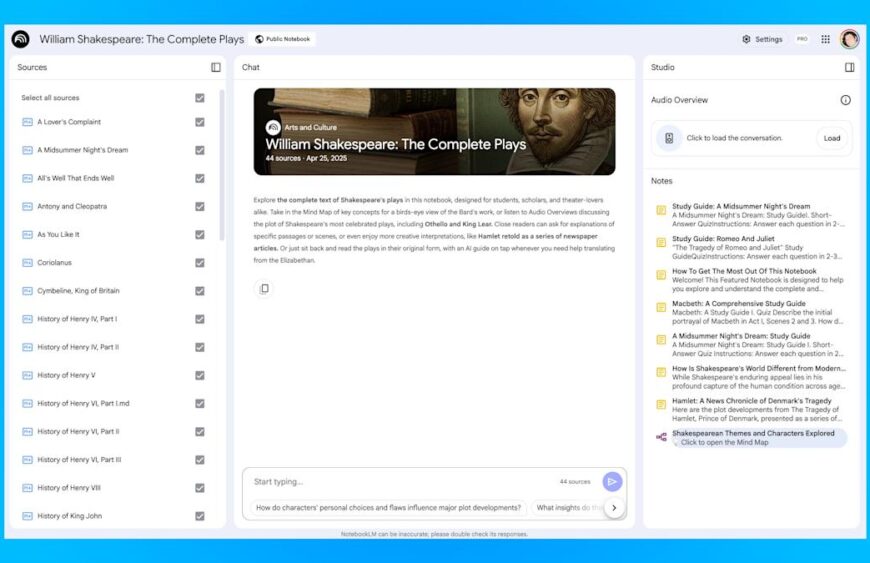
Task: Show more suggested questions with arrow
Action: (x=614, y=508)
